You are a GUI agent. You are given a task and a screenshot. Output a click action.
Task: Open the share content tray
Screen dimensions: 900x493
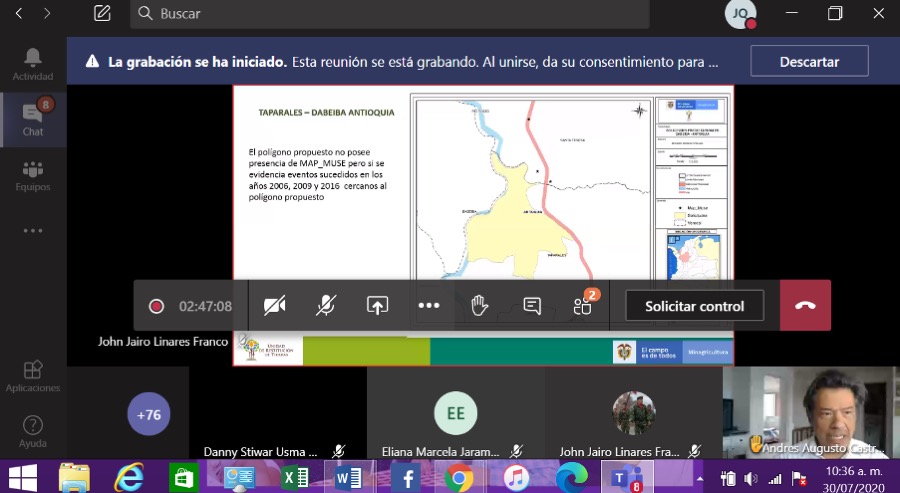tap(377, 306)
